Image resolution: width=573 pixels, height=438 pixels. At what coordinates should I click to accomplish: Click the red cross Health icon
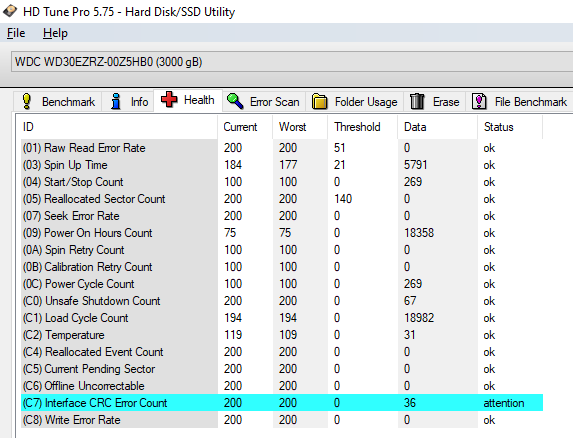pyautogui.click(x=169, y=99)
